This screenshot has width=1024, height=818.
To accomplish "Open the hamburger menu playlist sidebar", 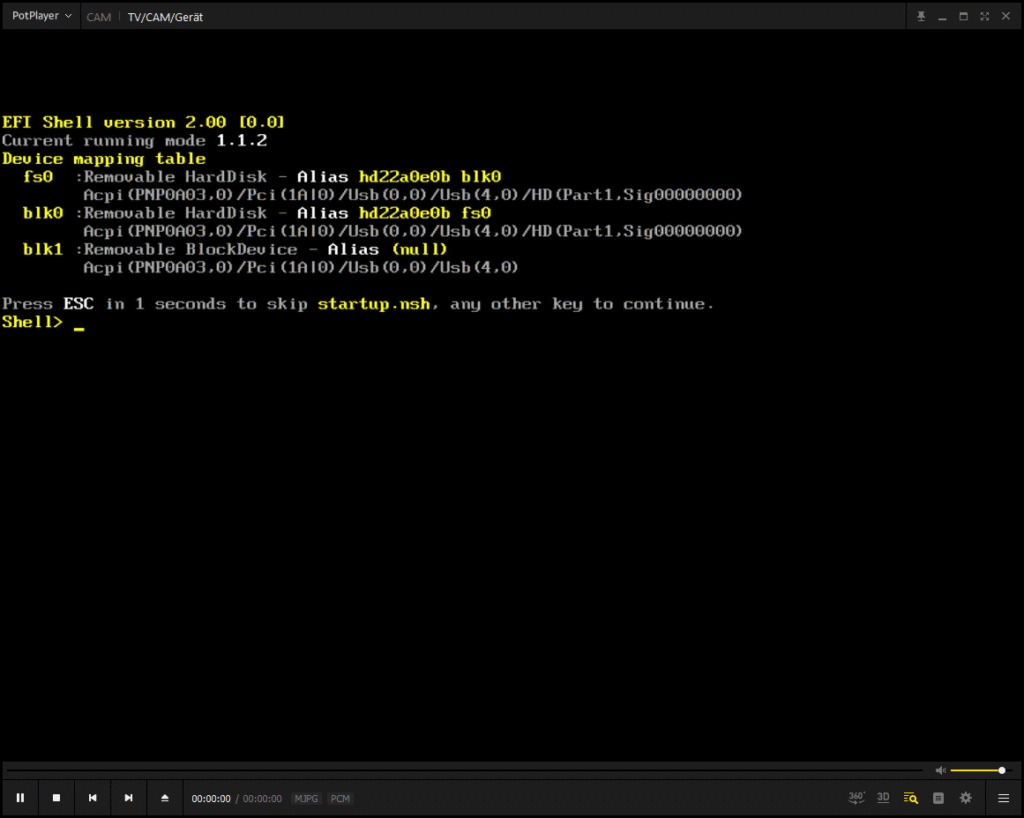I will 1003,798.
